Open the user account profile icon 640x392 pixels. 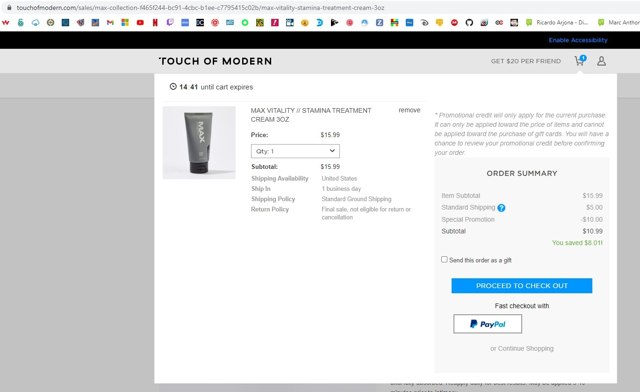tap(601, 61)
